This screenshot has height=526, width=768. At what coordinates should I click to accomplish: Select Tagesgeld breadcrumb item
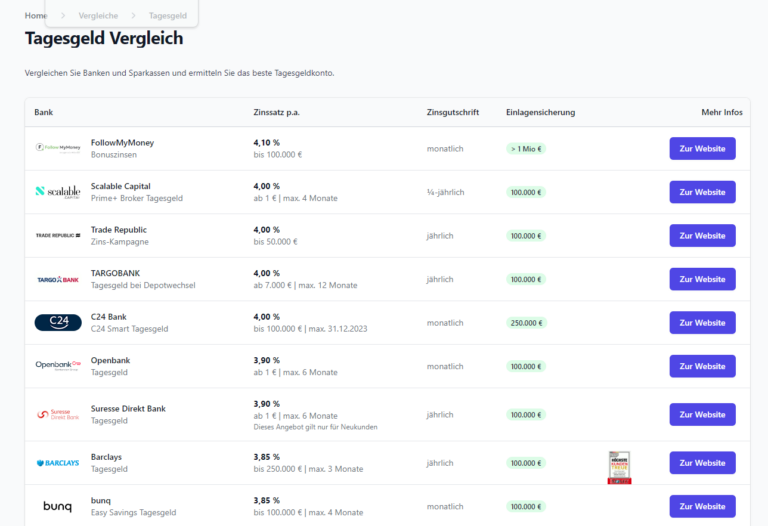167,16
